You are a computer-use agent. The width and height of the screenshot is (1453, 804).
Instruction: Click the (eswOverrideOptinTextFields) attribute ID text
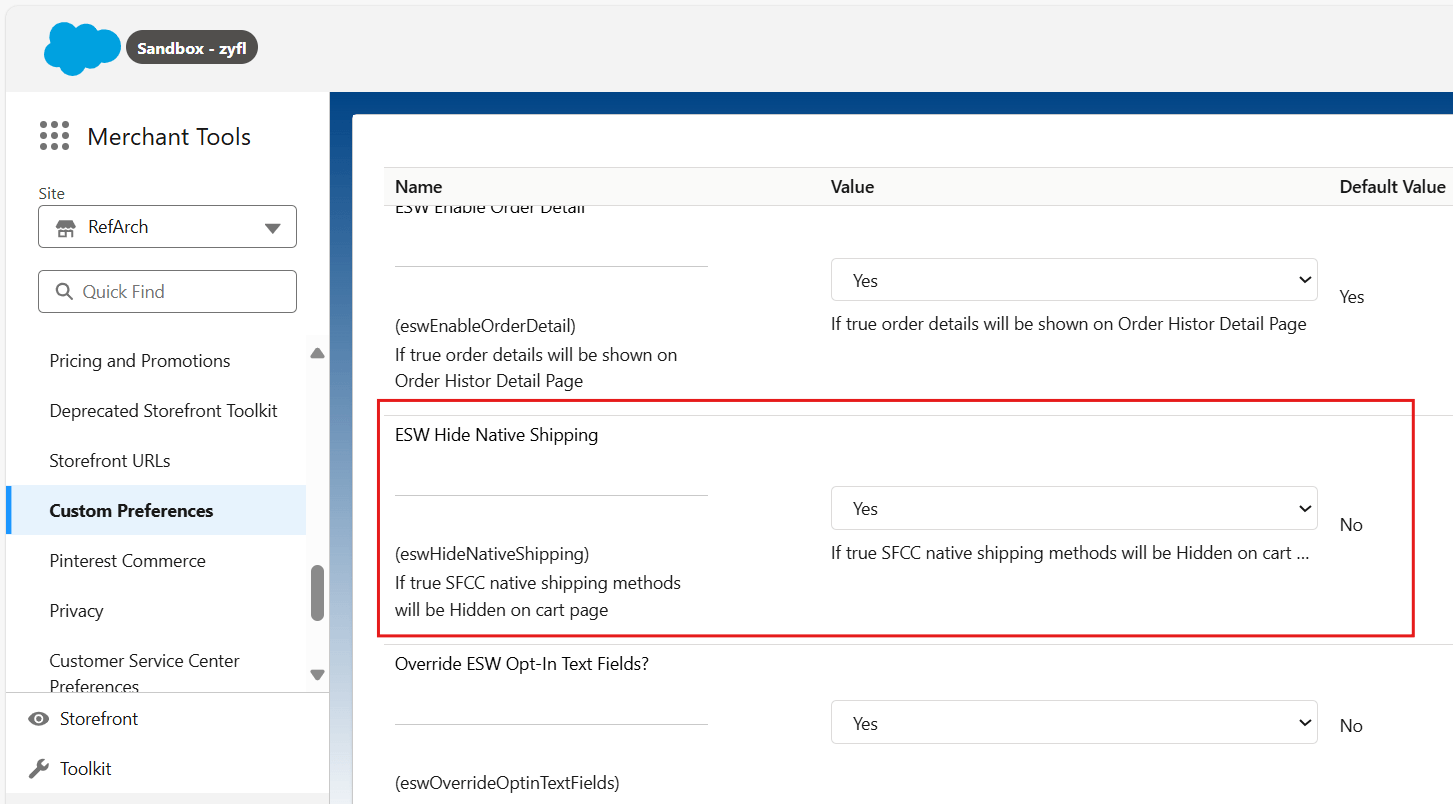tap(507, 783)
